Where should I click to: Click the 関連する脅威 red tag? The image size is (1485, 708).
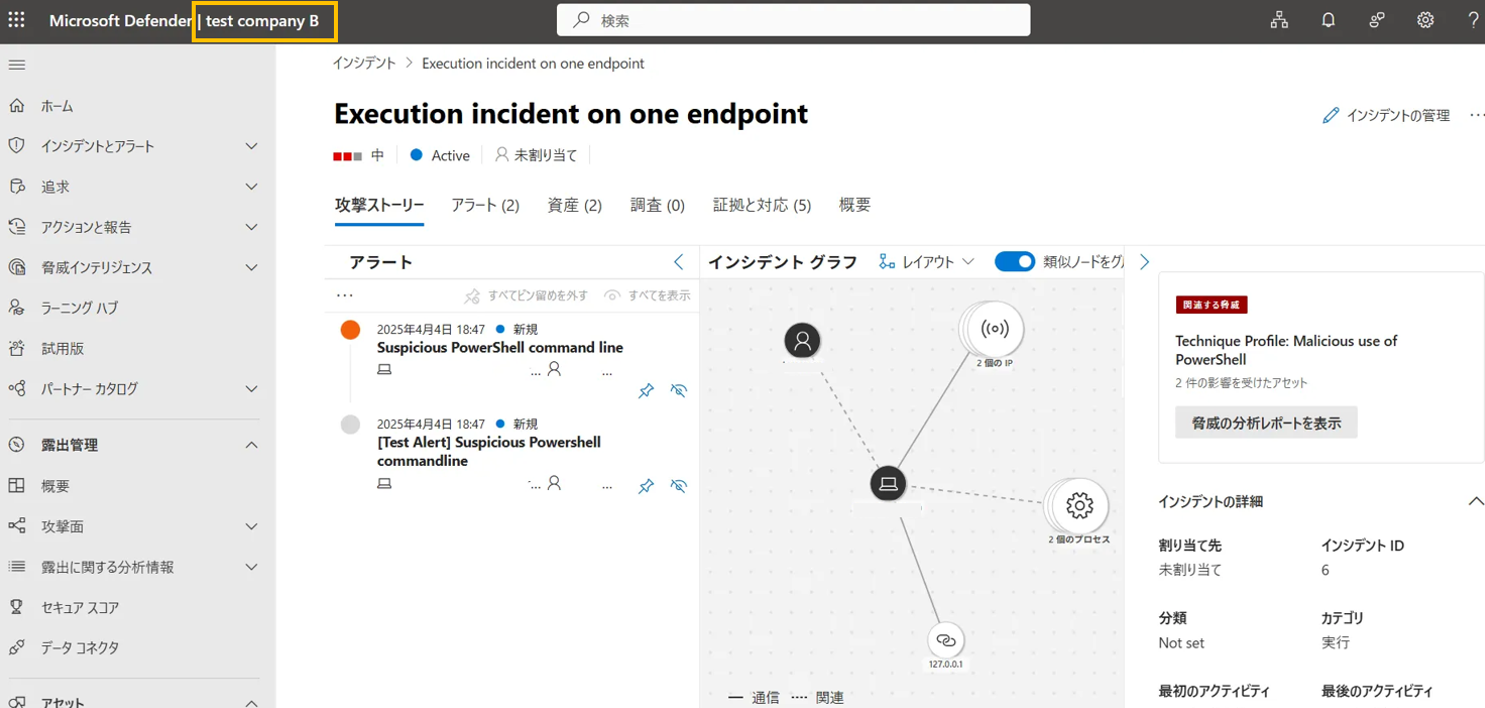[1211, 305]
